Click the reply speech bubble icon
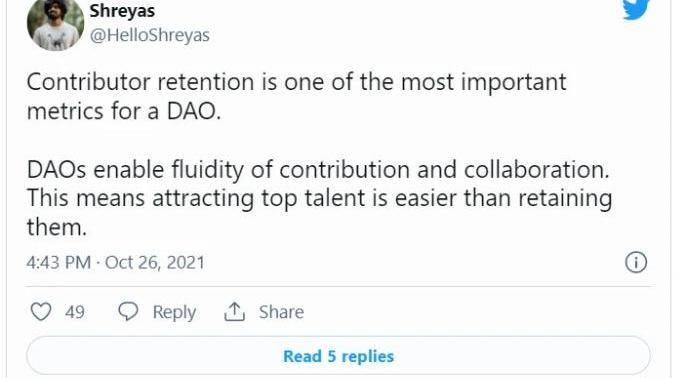 [x=128, y=311]
